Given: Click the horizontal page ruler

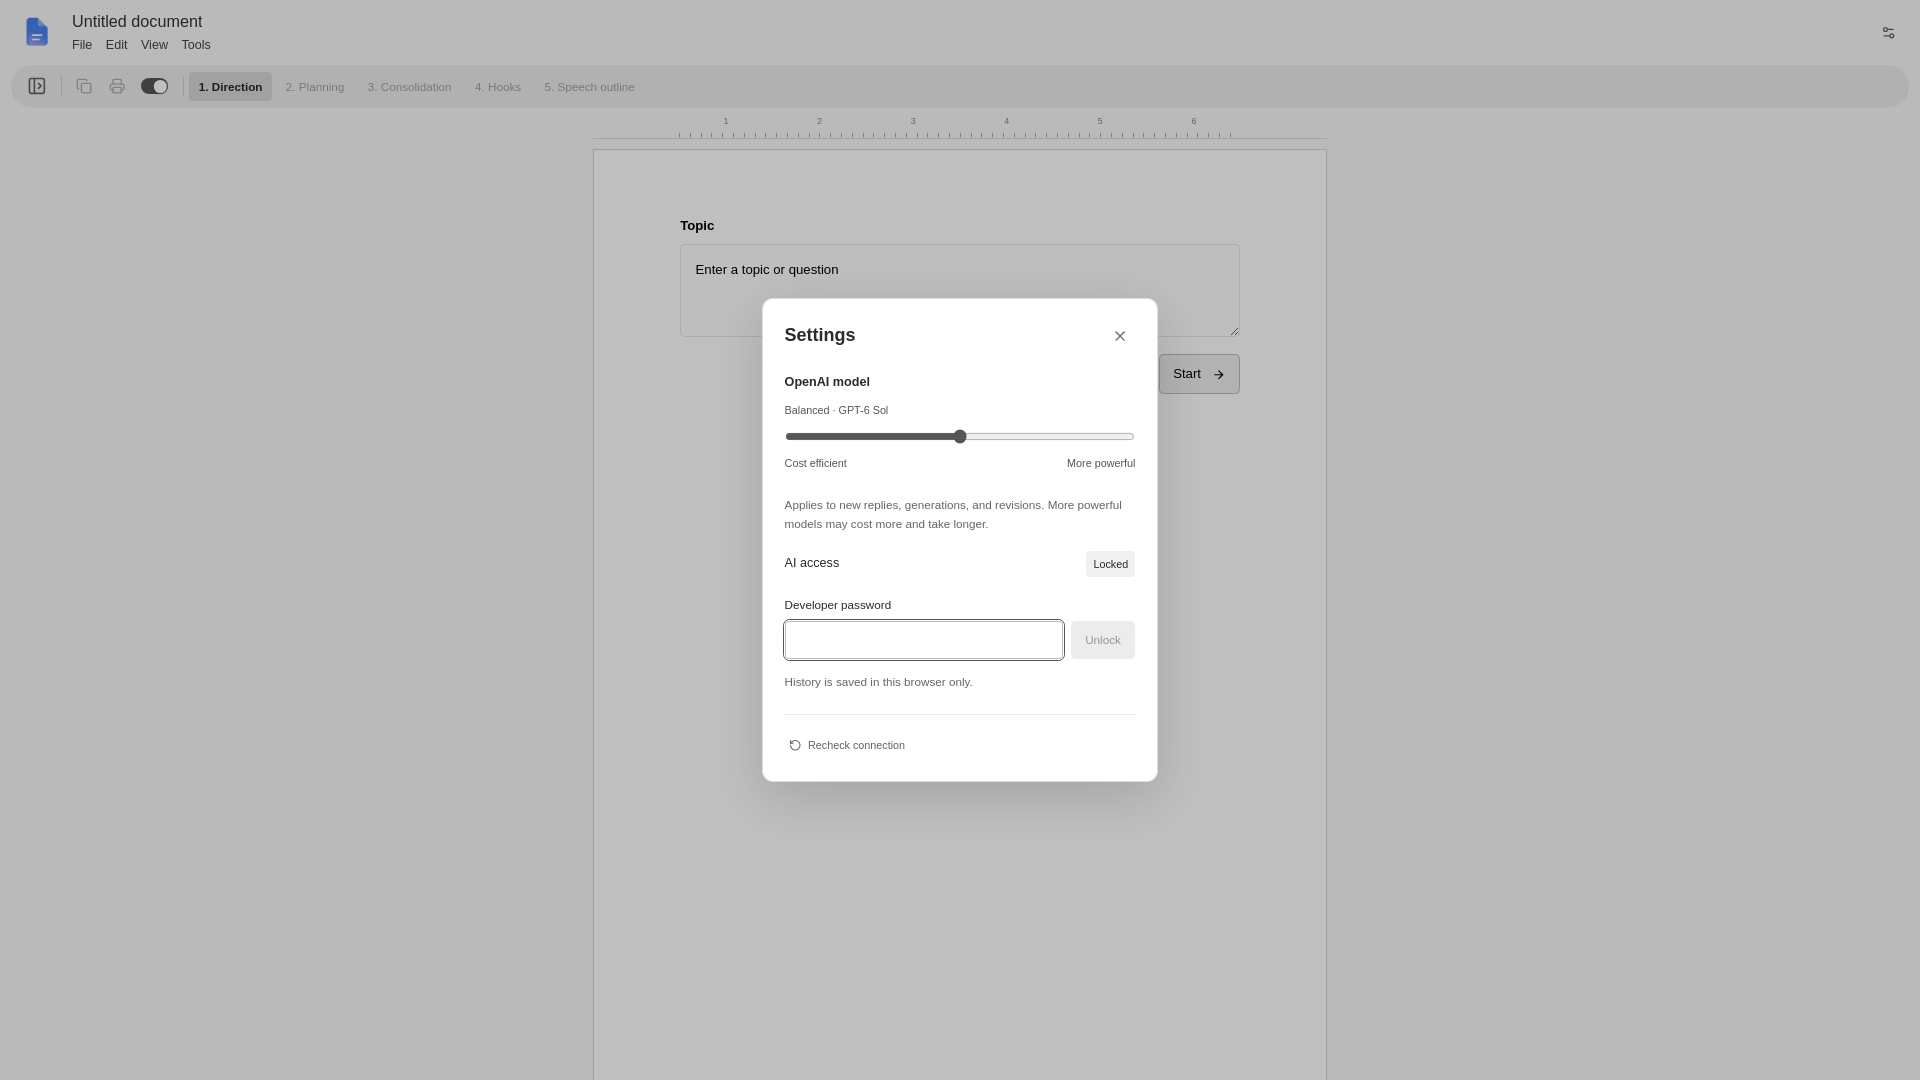Looking at the screenshot, I should pyautogui.click(x=960, y=126).
